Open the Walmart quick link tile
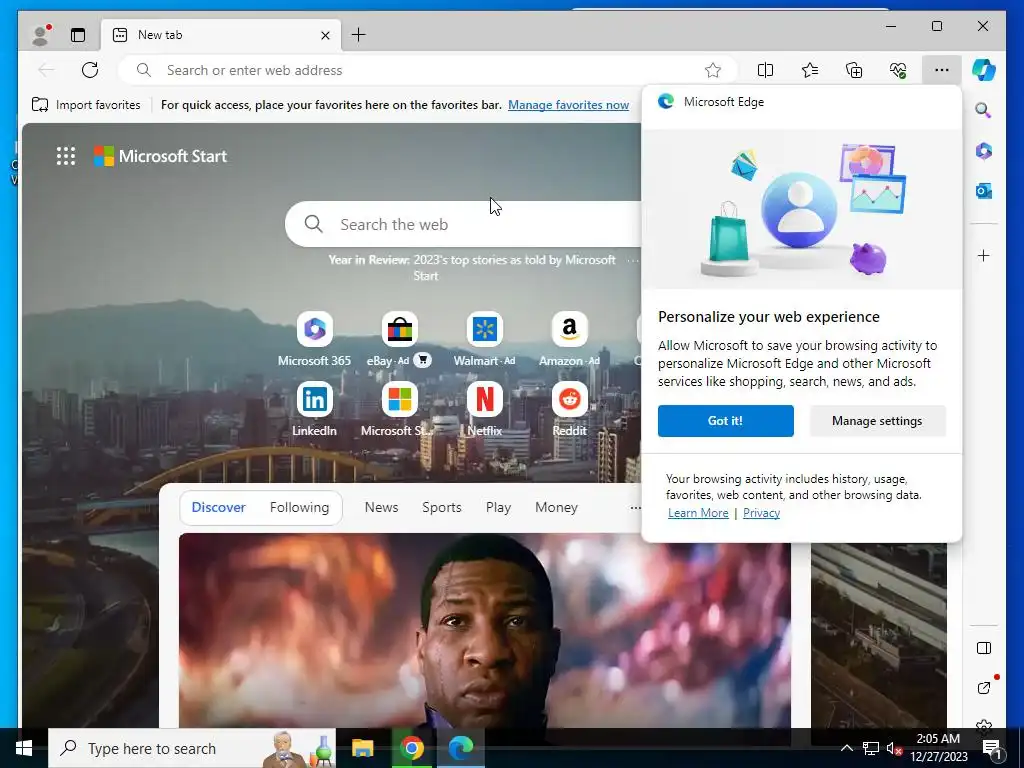The width and height of the screenshot is (1024, 768). (x=485, y=339)
